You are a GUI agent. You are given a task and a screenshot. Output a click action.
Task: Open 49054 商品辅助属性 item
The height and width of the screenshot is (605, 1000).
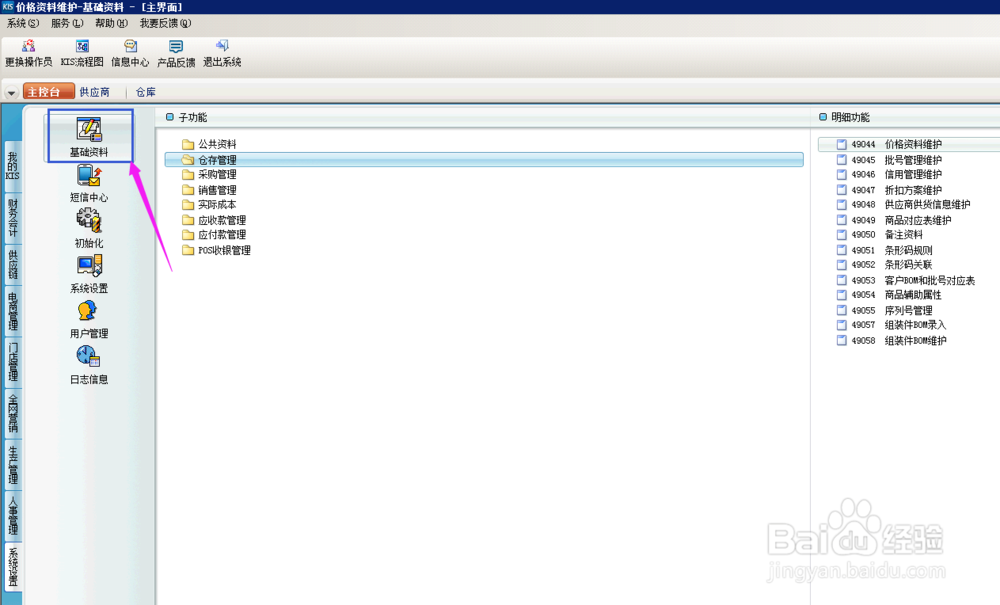(890, 295)
